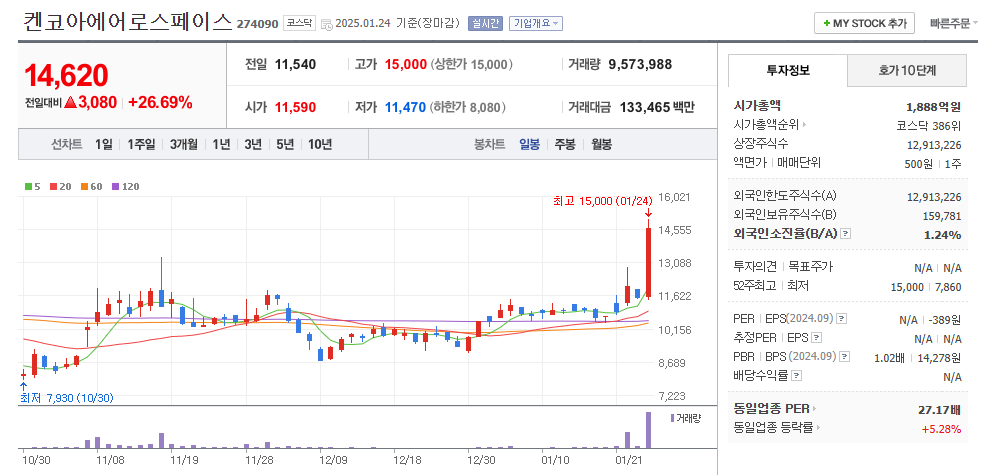Switch to the 투자정보 tab
This screenshot has width=996, height=475.
788,70
